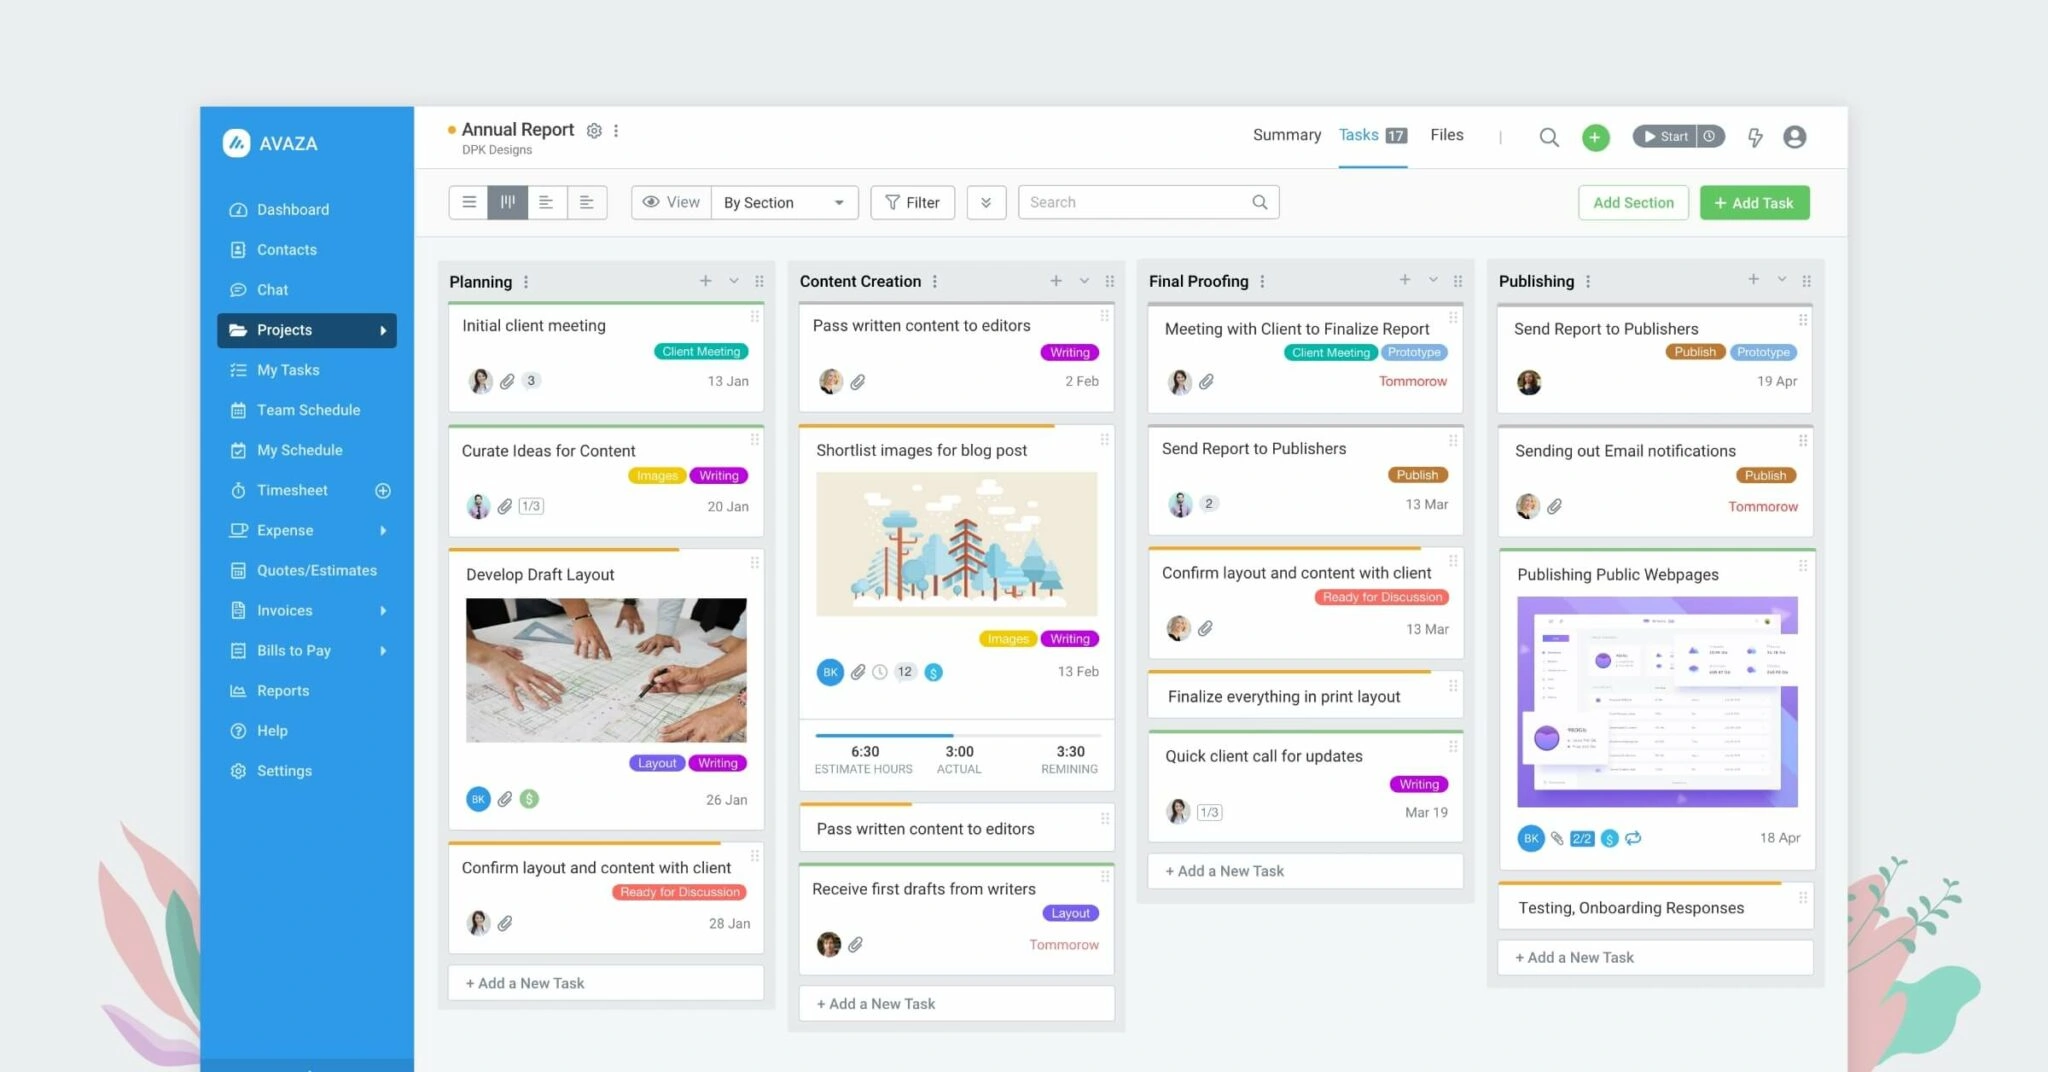Switch to kanban board view
Image resolution: width=2048 pixels, height=1072 pixels.
click(x=508, y=202)
